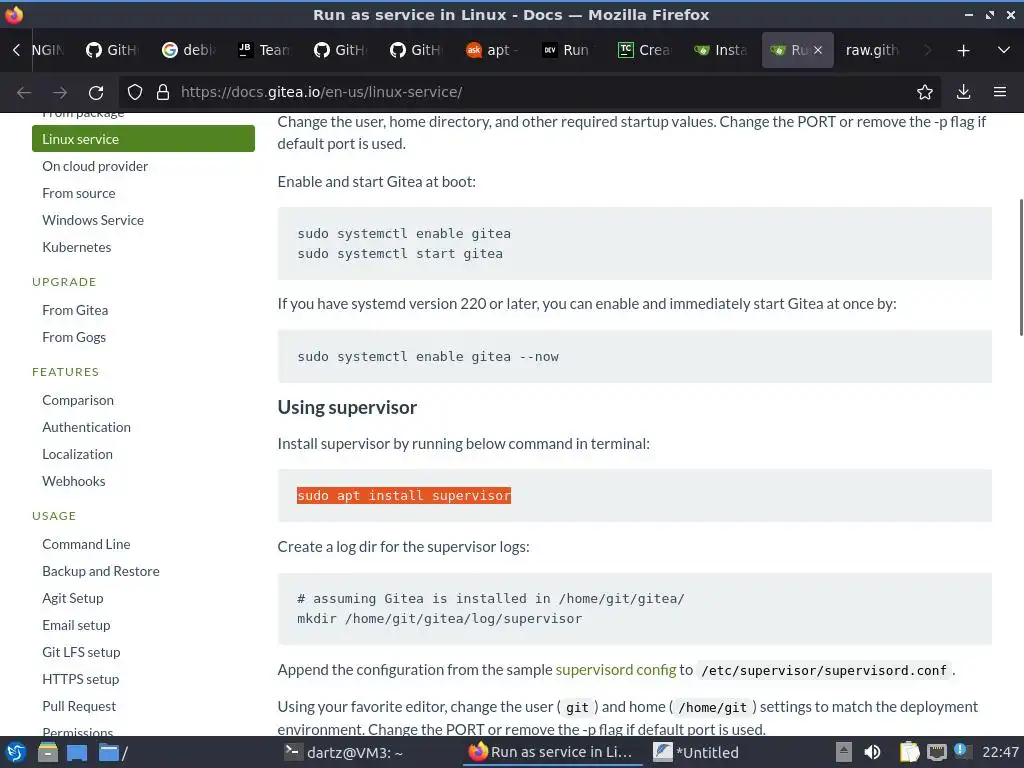Switch to the Gitea Install tab
The width and height of the screenshot is (1024, 768).
(720, 50)
